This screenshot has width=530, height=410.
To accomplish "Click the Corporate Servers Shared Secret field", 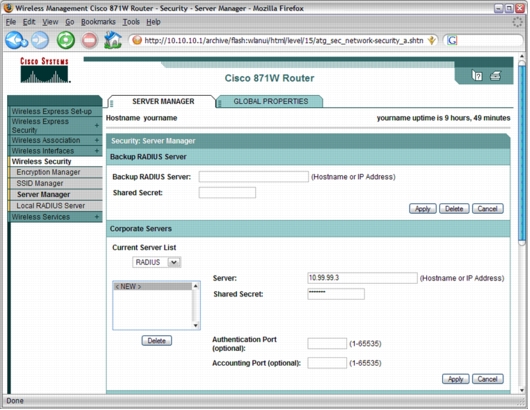I will [x=336, y=294].
